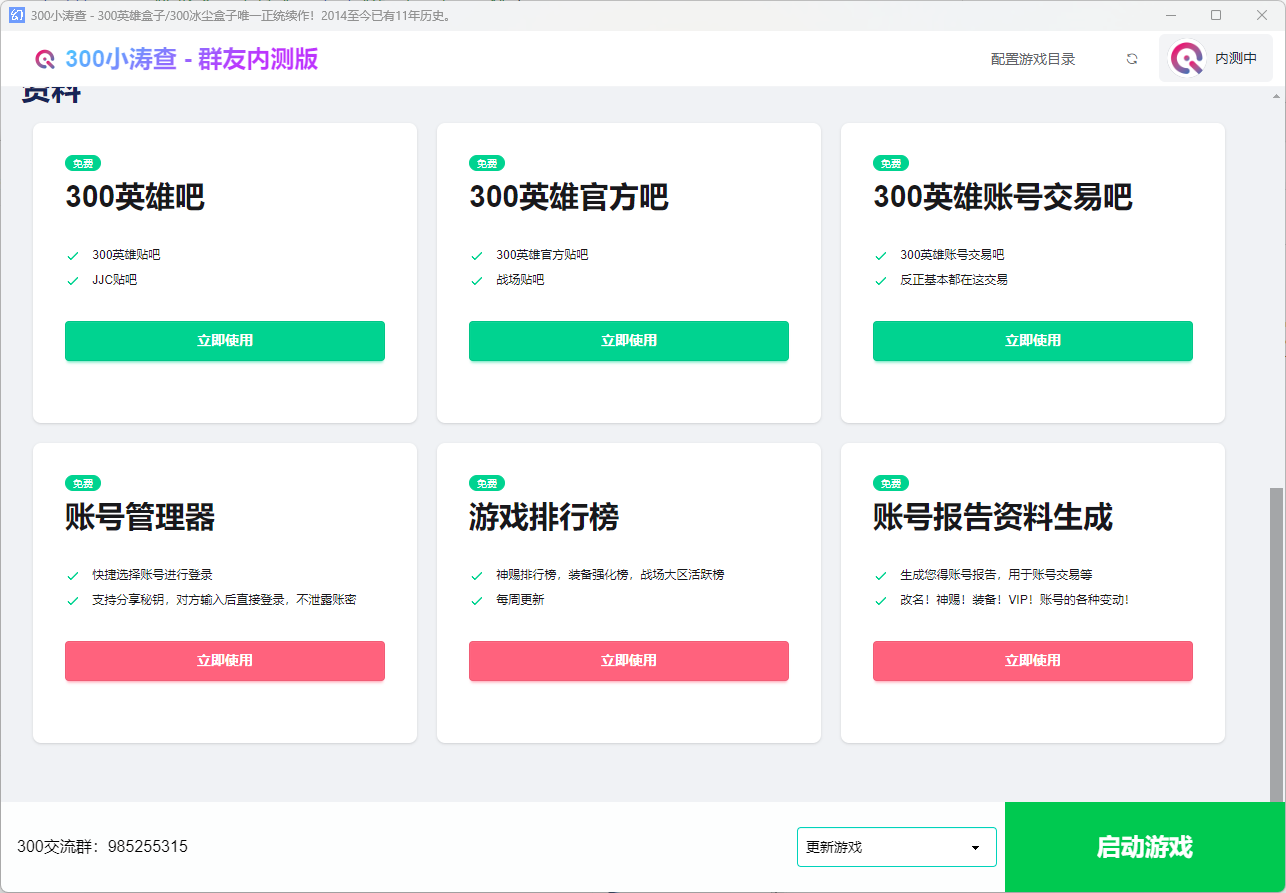Click the checkmark beside 300英雄官方贴吧
The height and width of the screenshot is (893, 1286).
coord(477,256)
